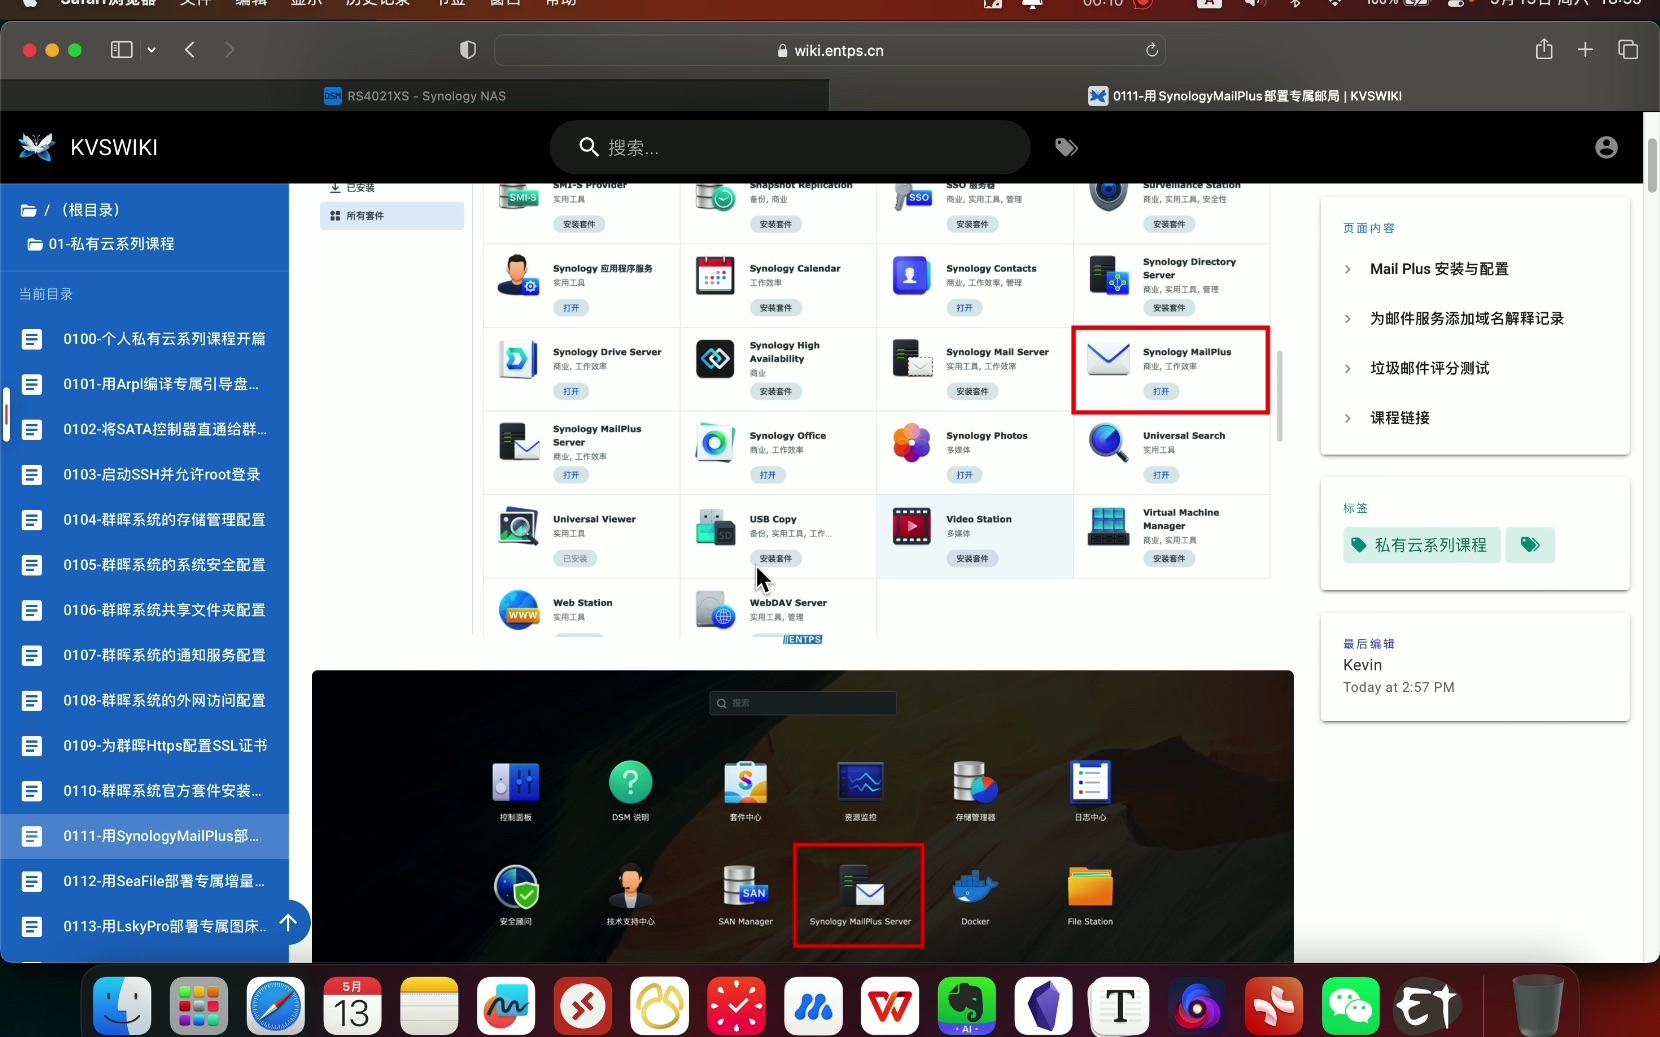Open Safari sidebar dropdown arrow
The width and height of the screenshot is (1660, 1037).
click(151, 50)
